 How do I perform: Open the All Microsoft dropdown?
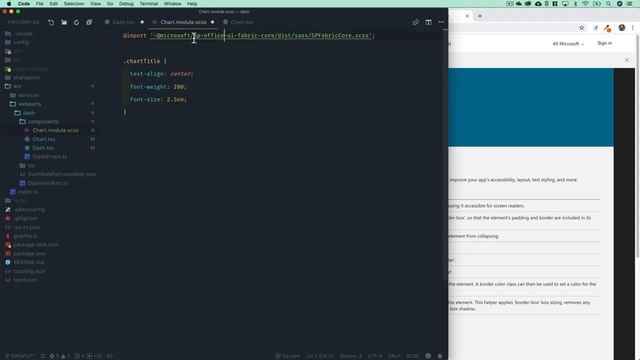[568, 44]
